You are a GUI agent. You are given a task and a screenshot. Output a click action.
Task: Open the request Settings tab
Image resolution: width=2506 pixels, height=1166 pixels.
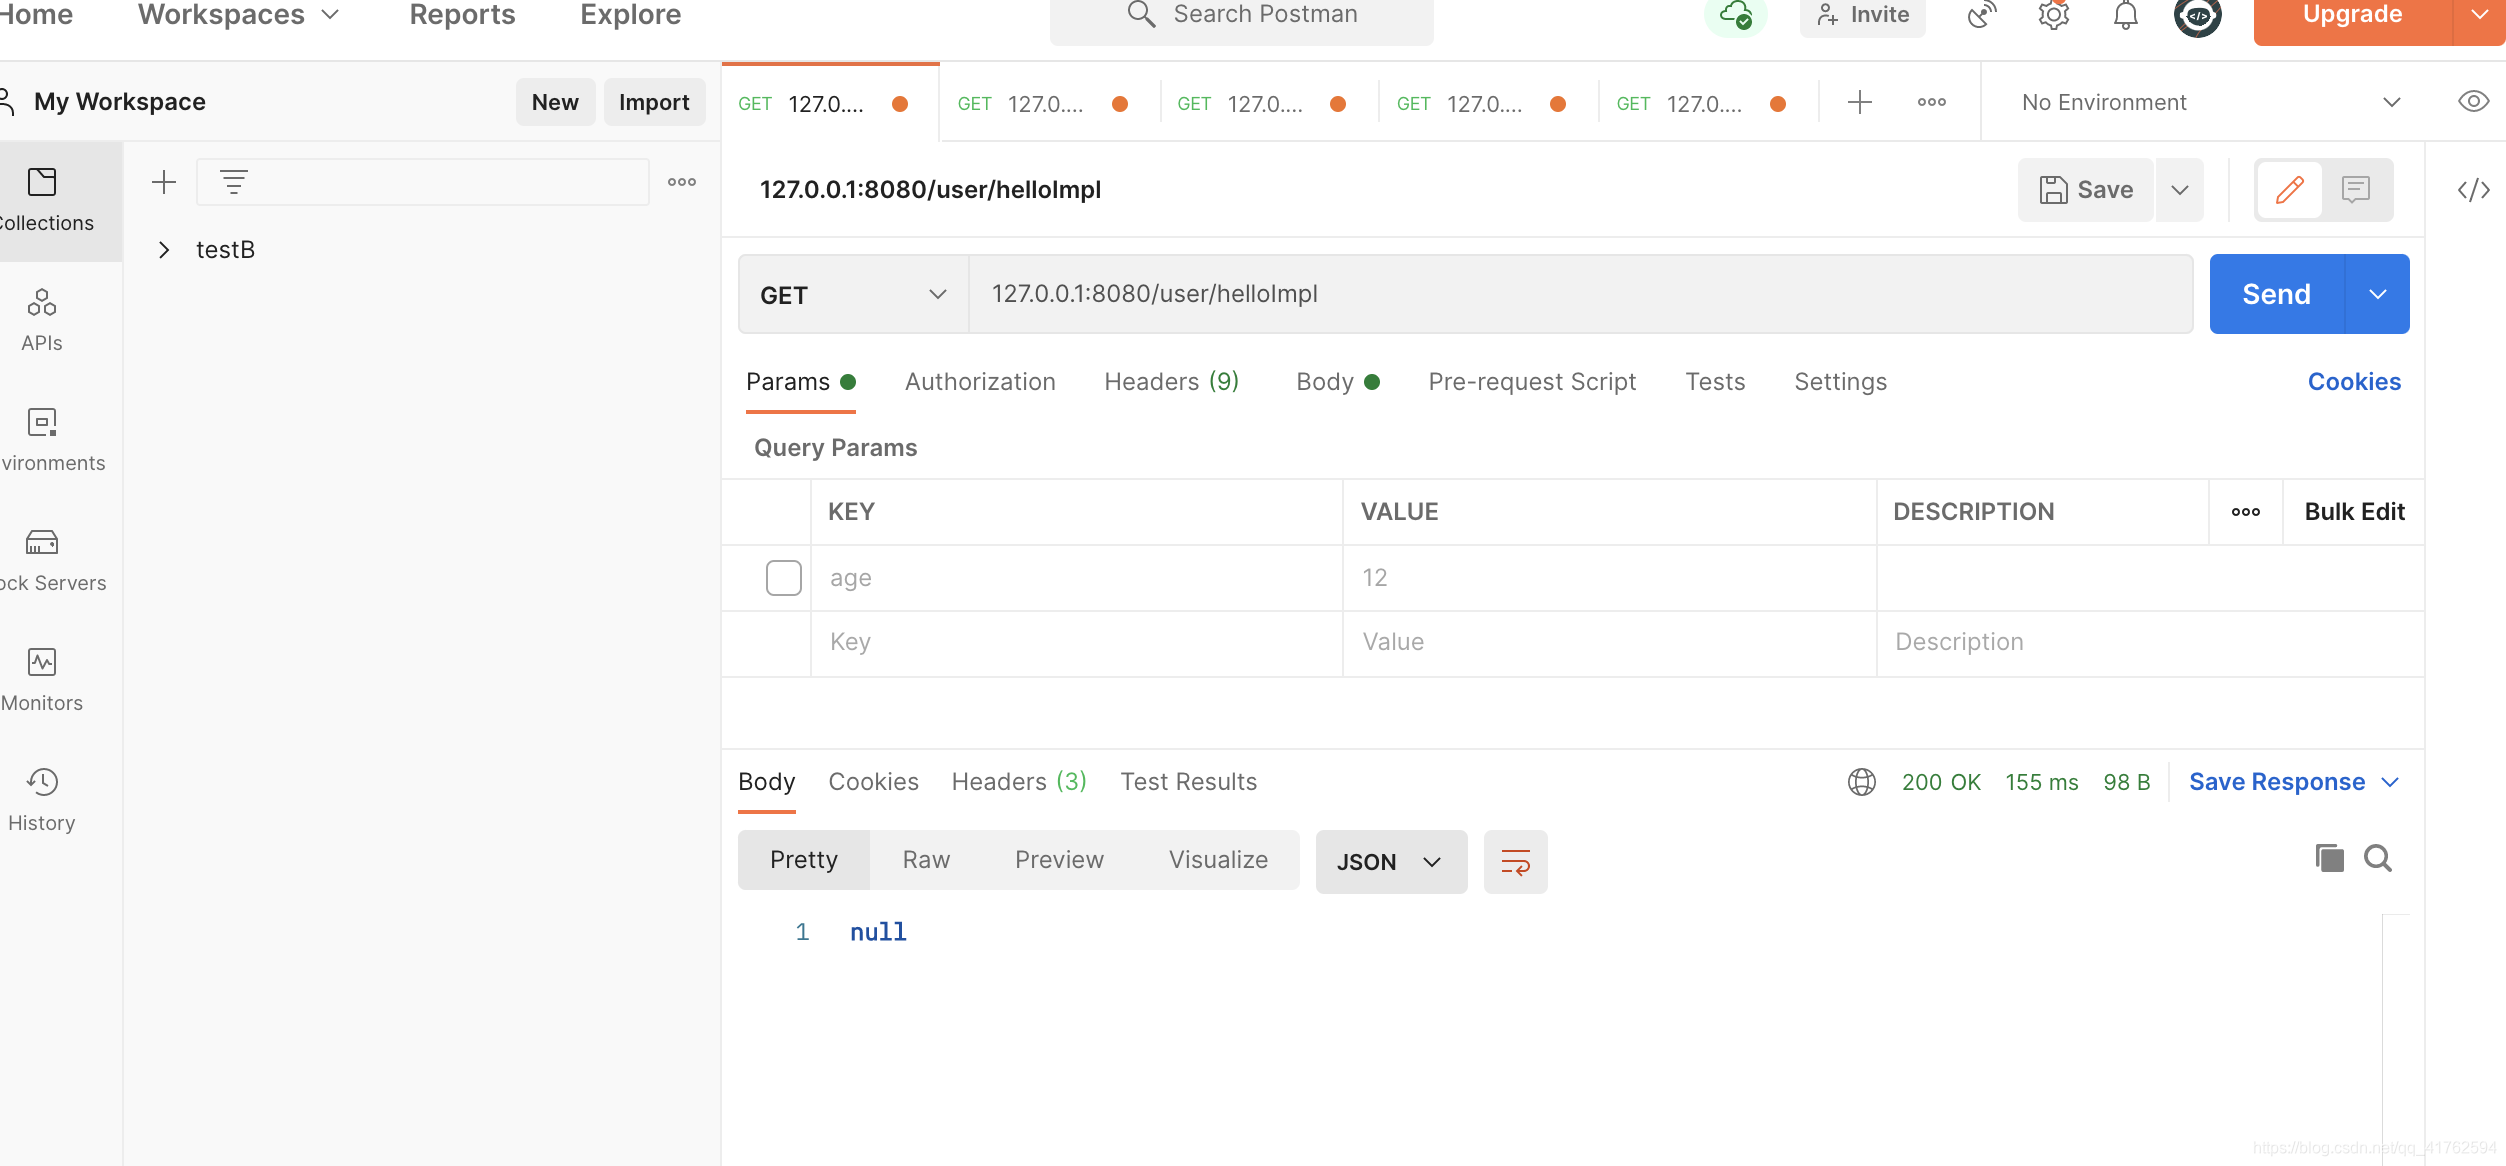1840,382
